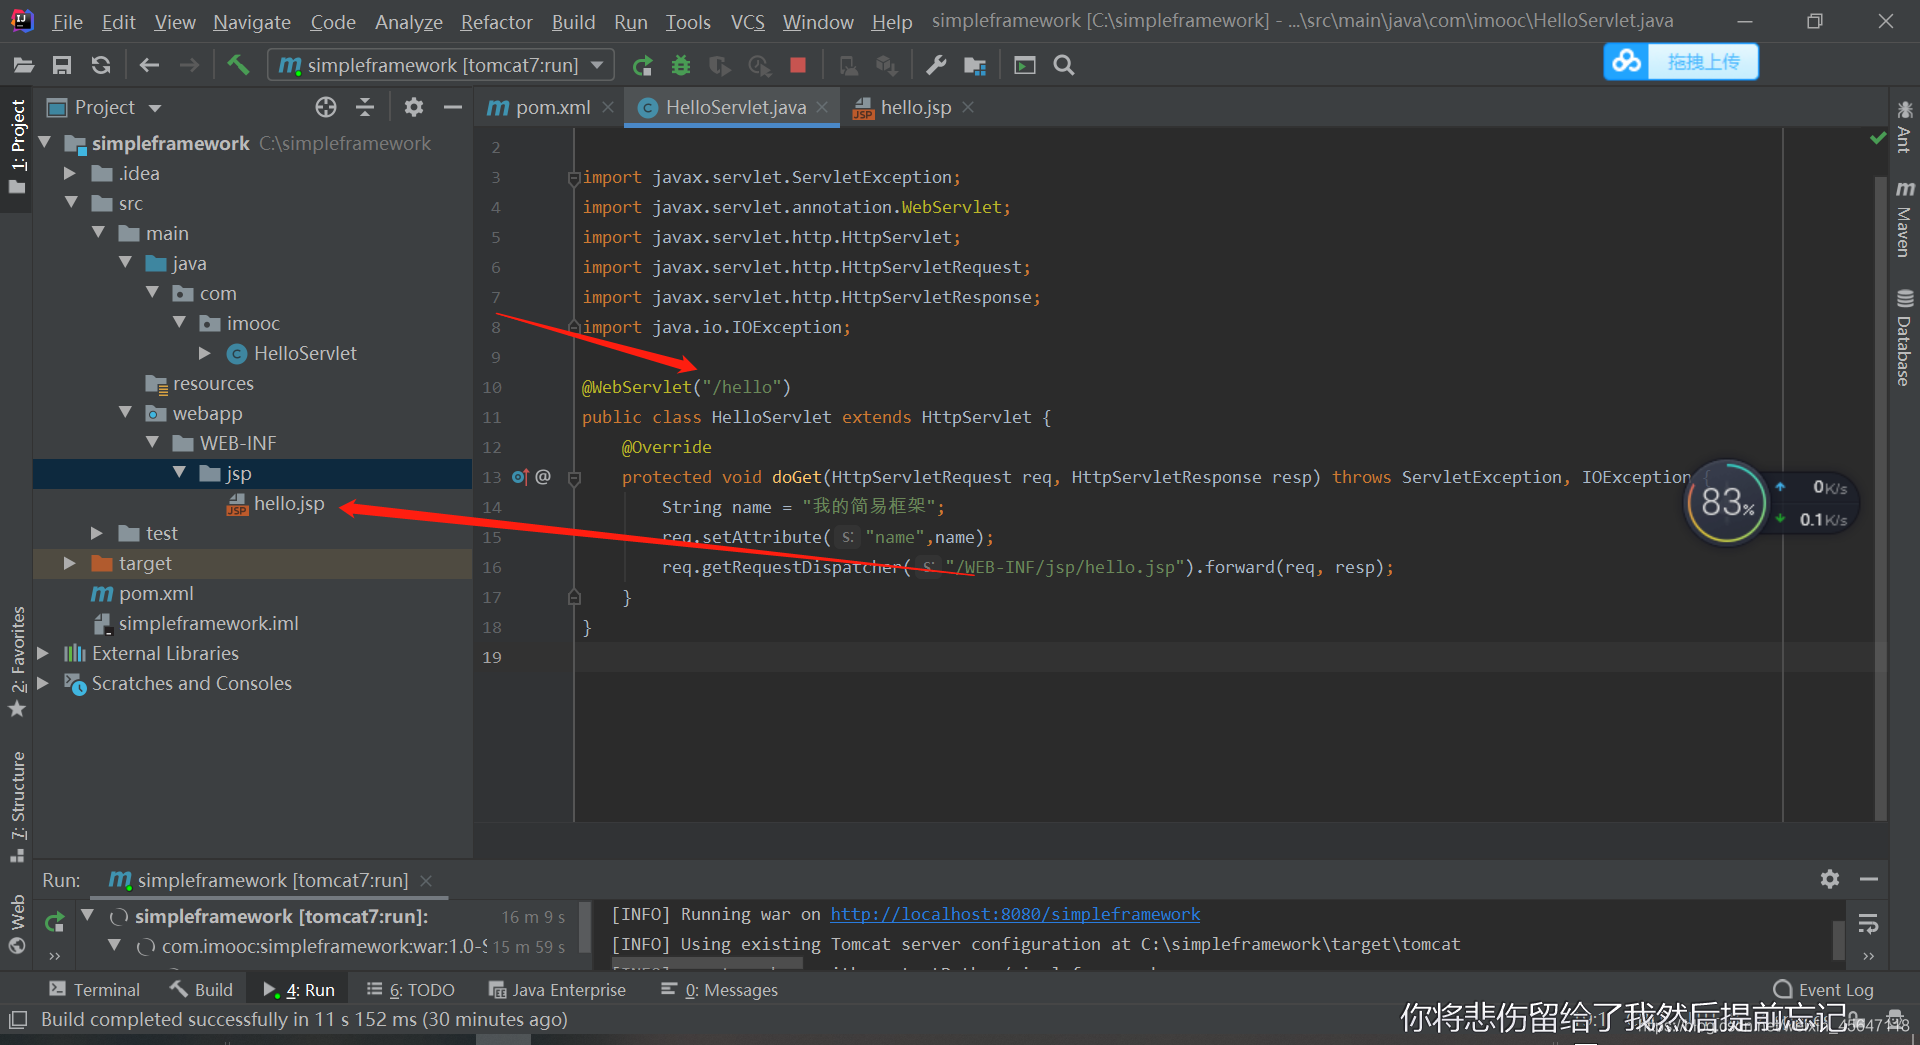Screen dimensions: 1920x1045
Task: Locate current file with the crosshair icon
Action: 326,107
